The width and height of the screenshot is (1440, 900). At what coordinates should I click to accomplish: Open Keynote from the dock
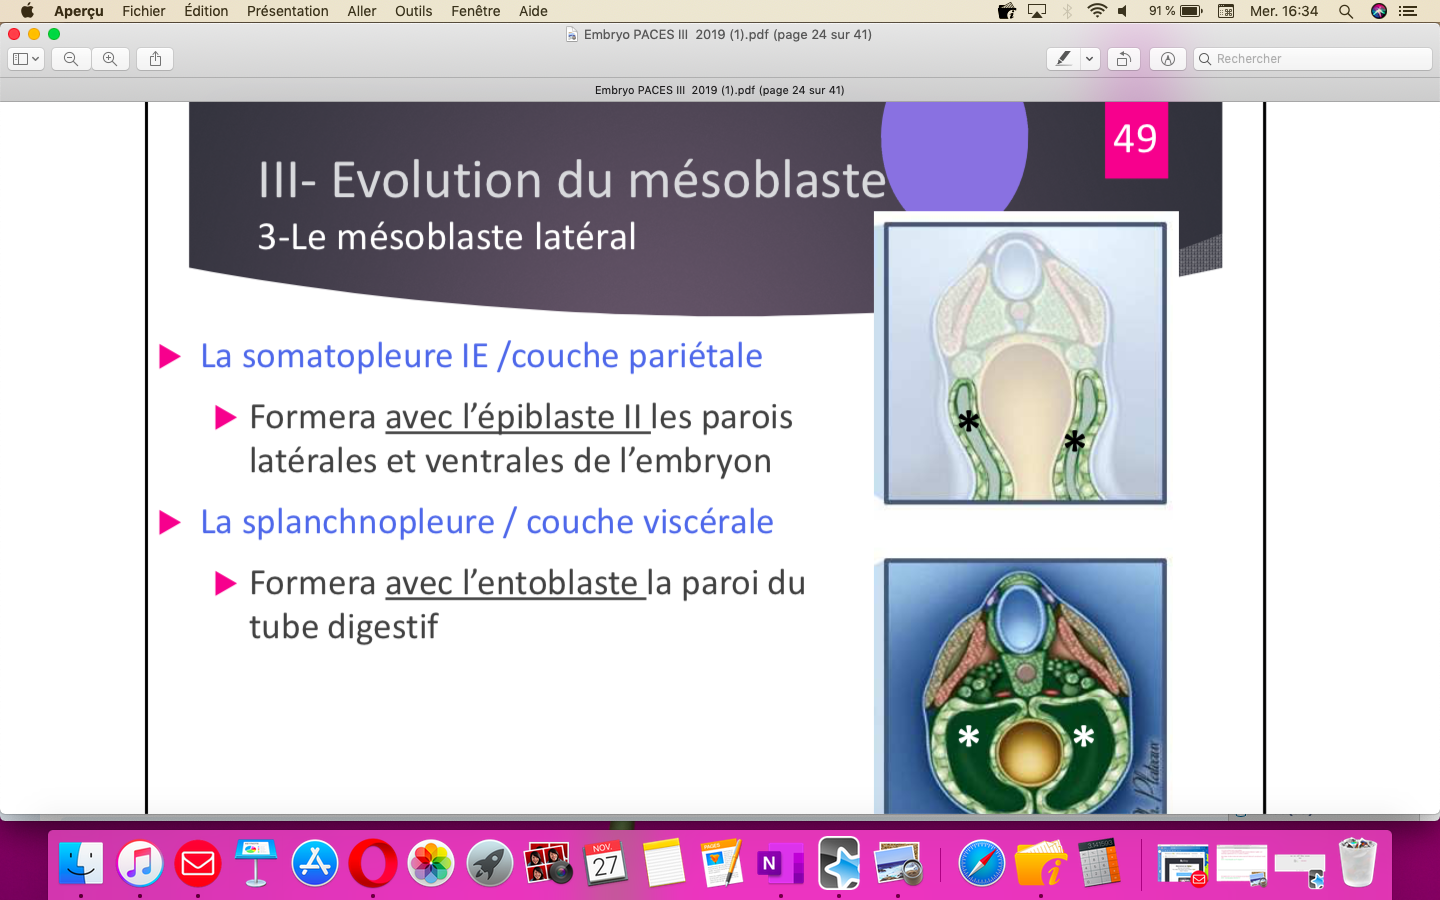click(x=256, y=862)
